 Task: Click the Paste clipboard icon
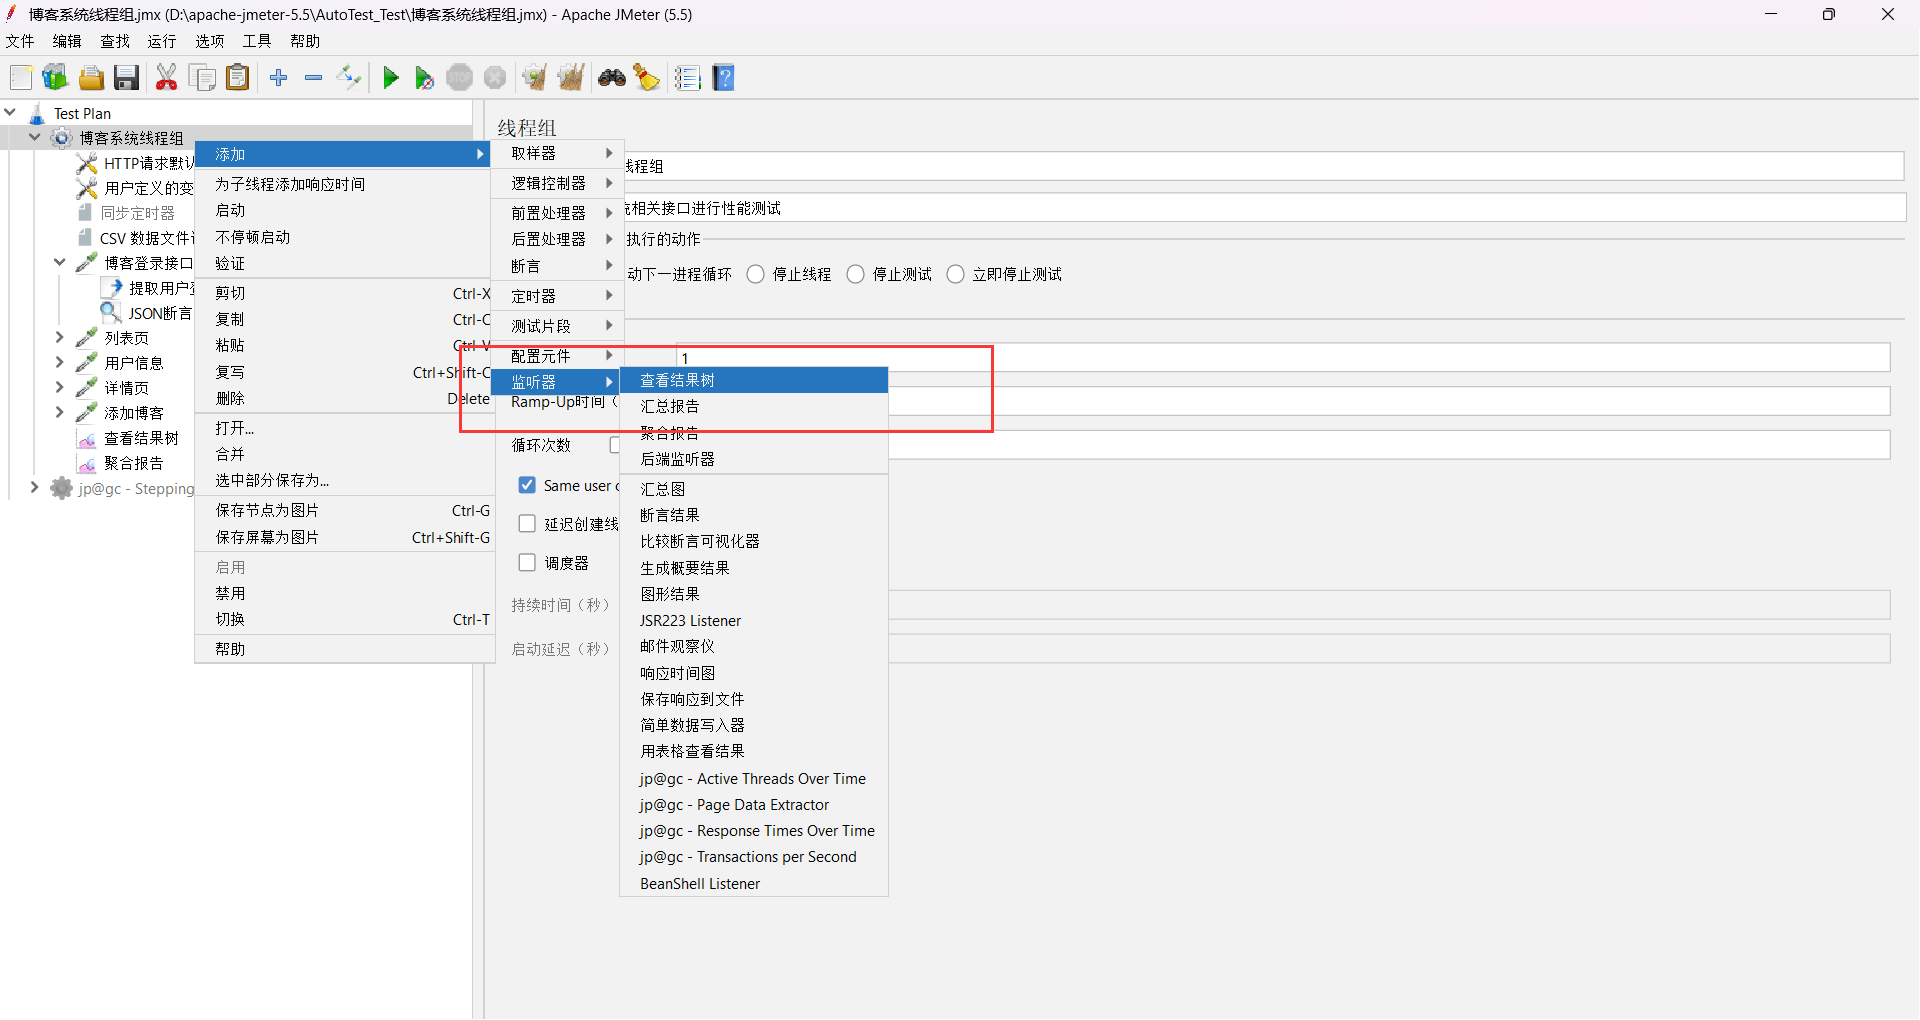tap(238, 78)
